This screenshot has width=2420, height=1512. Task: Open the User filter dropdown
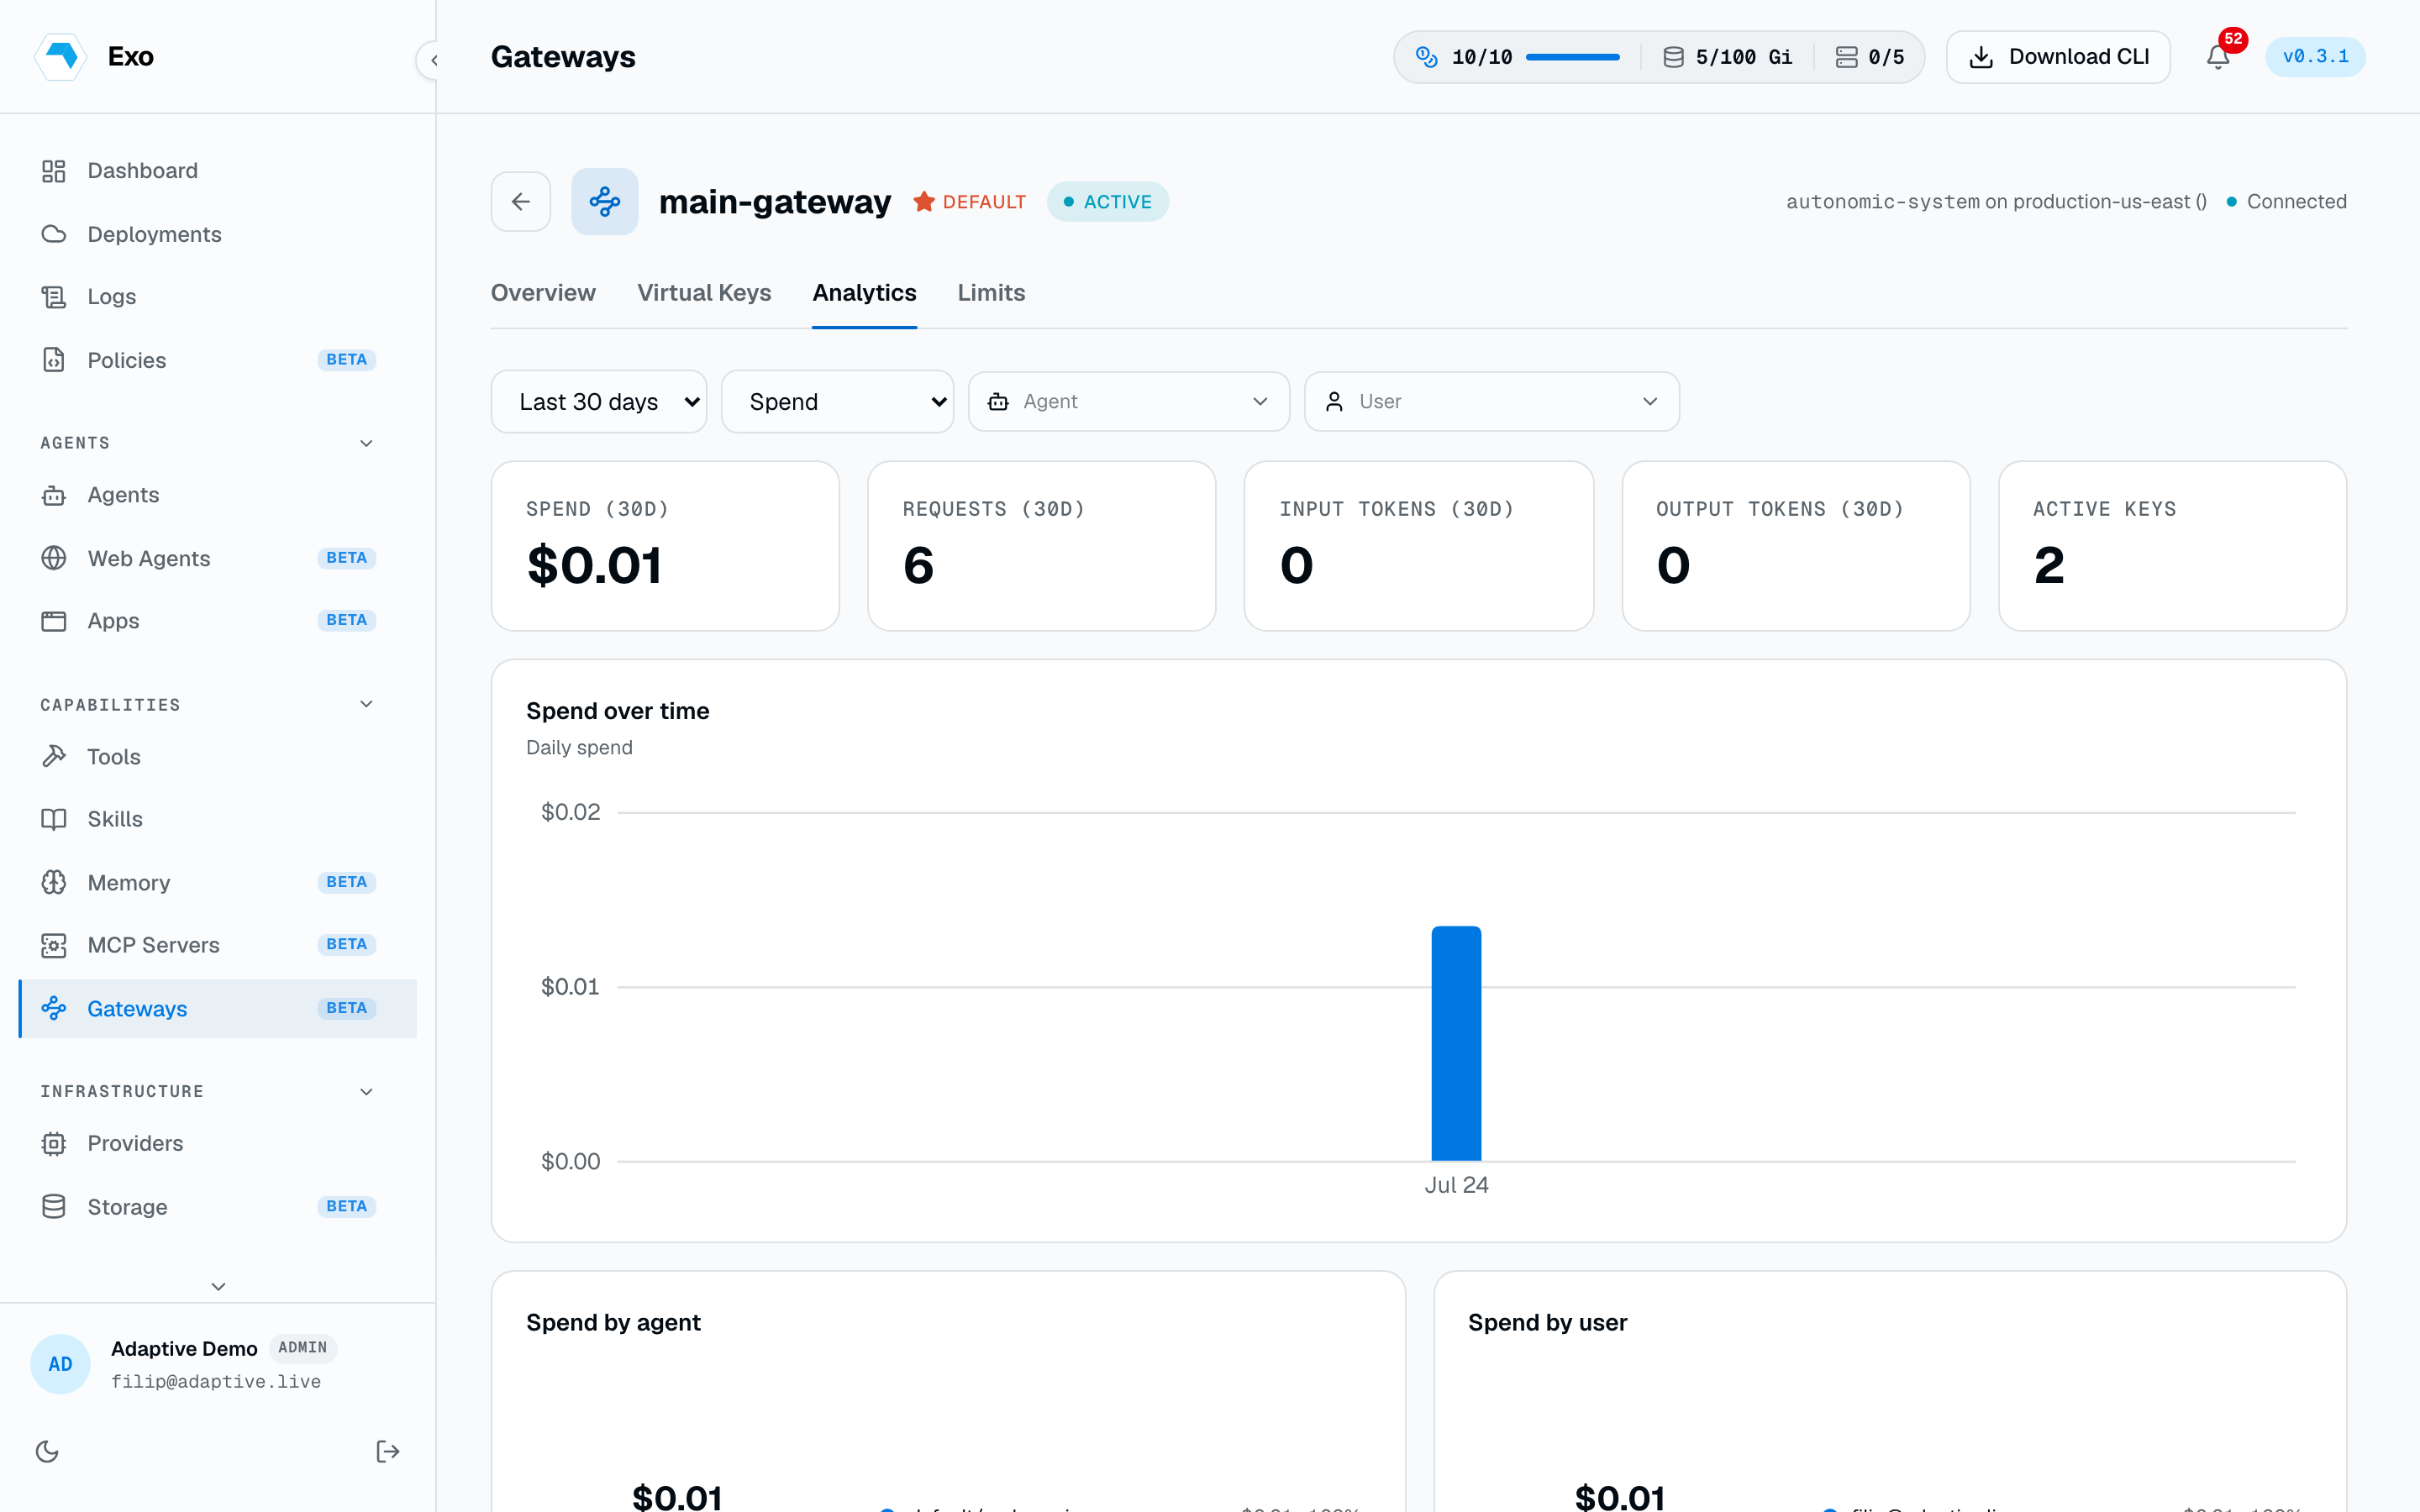pos(1492,402)
